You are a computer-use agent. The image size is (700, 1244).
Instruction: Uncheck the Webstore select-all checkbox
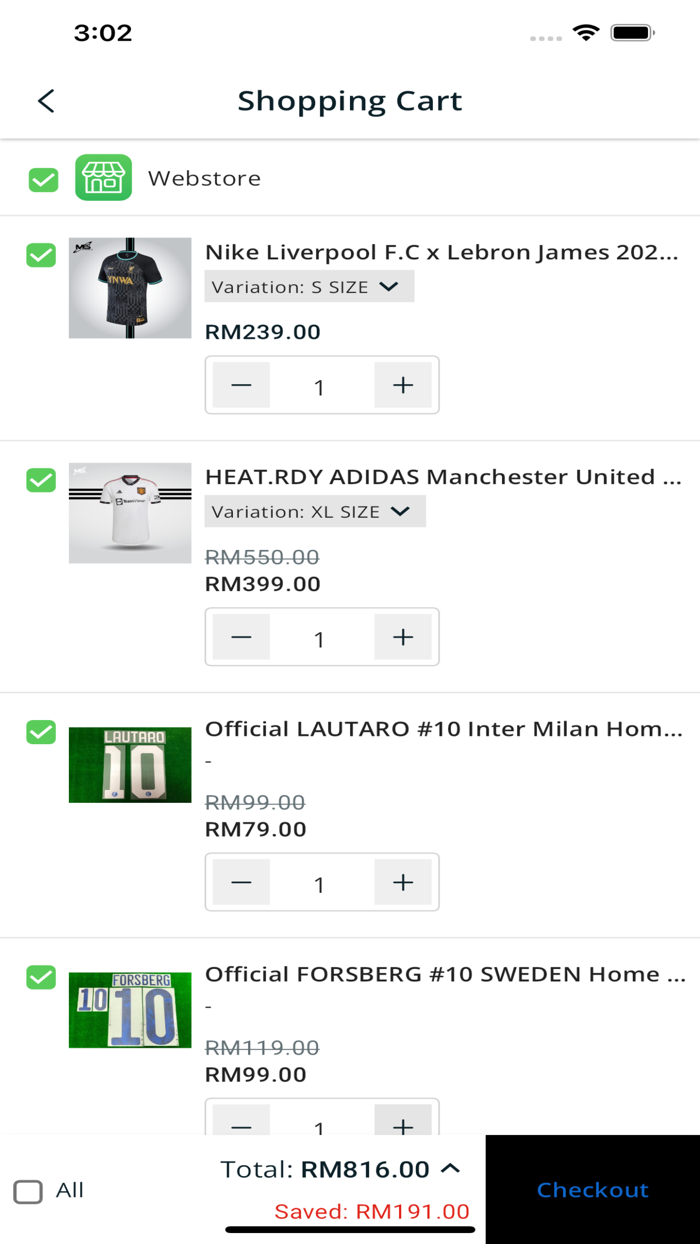tap(42, 180)
